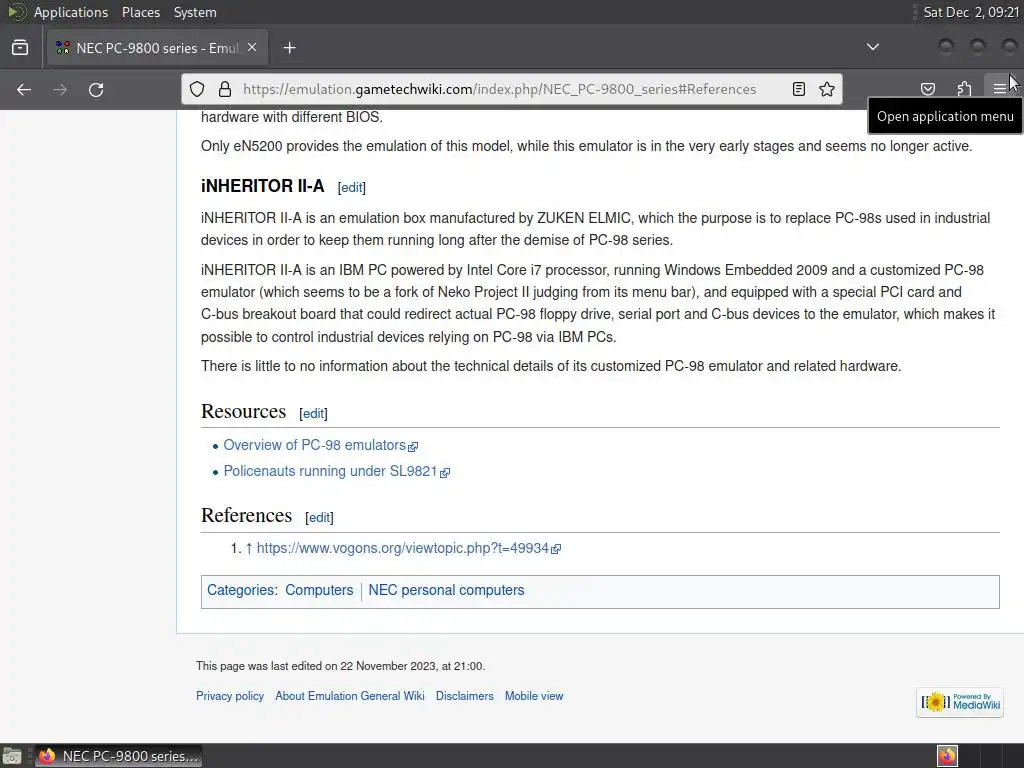
Task: Go back to previous page
Action: point(24,89)
